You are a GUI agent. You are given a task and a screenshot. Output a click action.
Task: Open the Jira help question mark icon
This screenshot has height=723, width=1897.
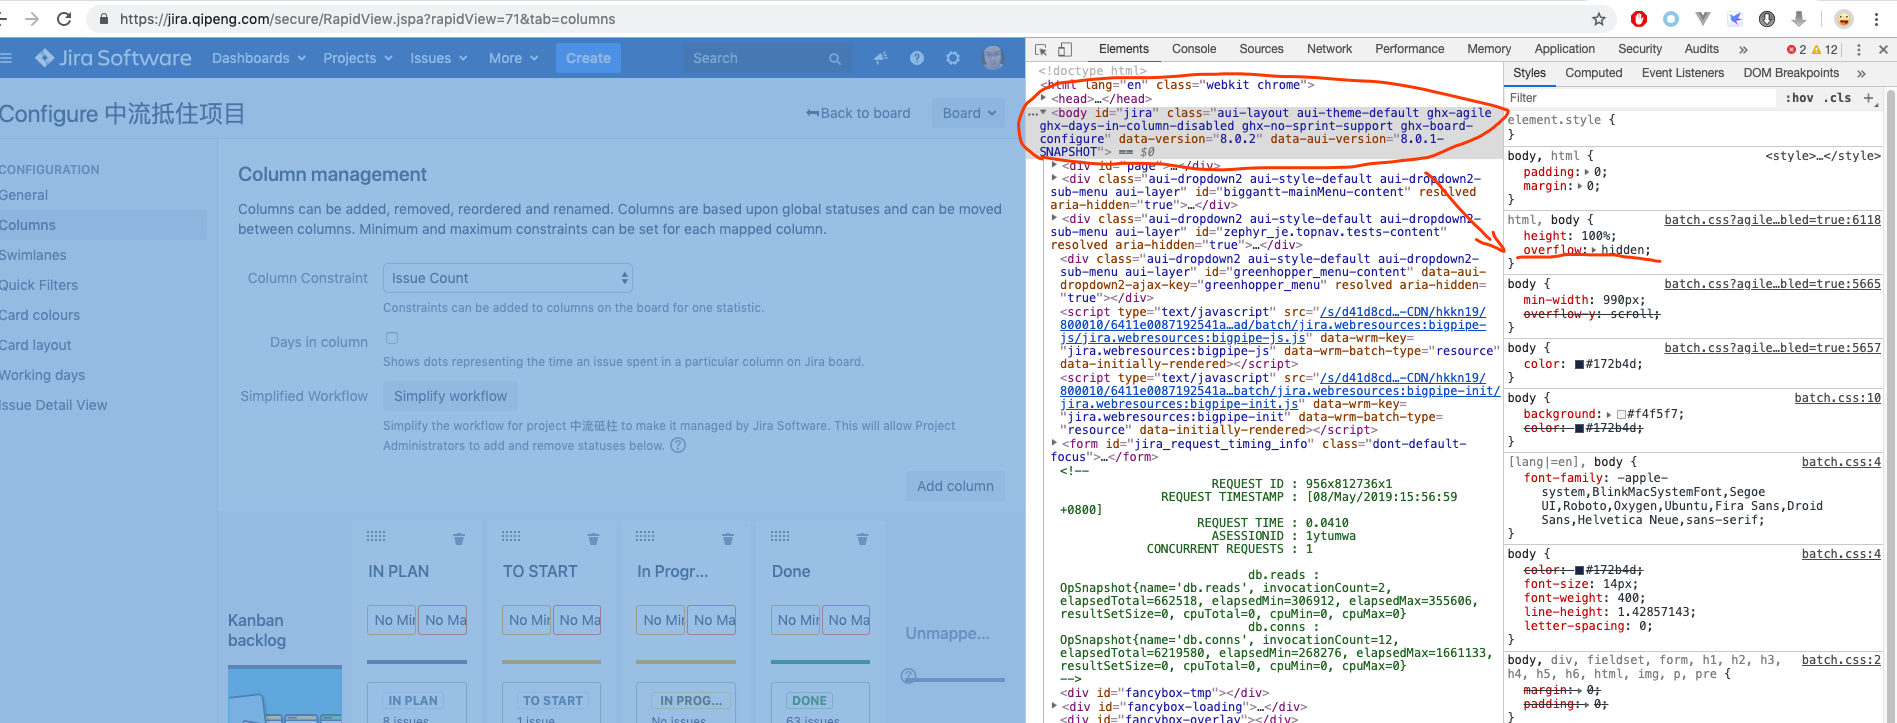pyautogui.click(x=917, y=58)
